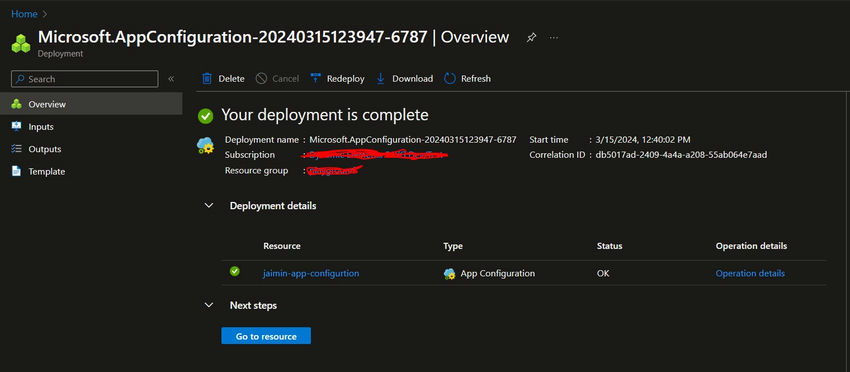Click the Go to resource button
Image resolution: width=850 pixels, height=372 pixels.
(266, 336)
